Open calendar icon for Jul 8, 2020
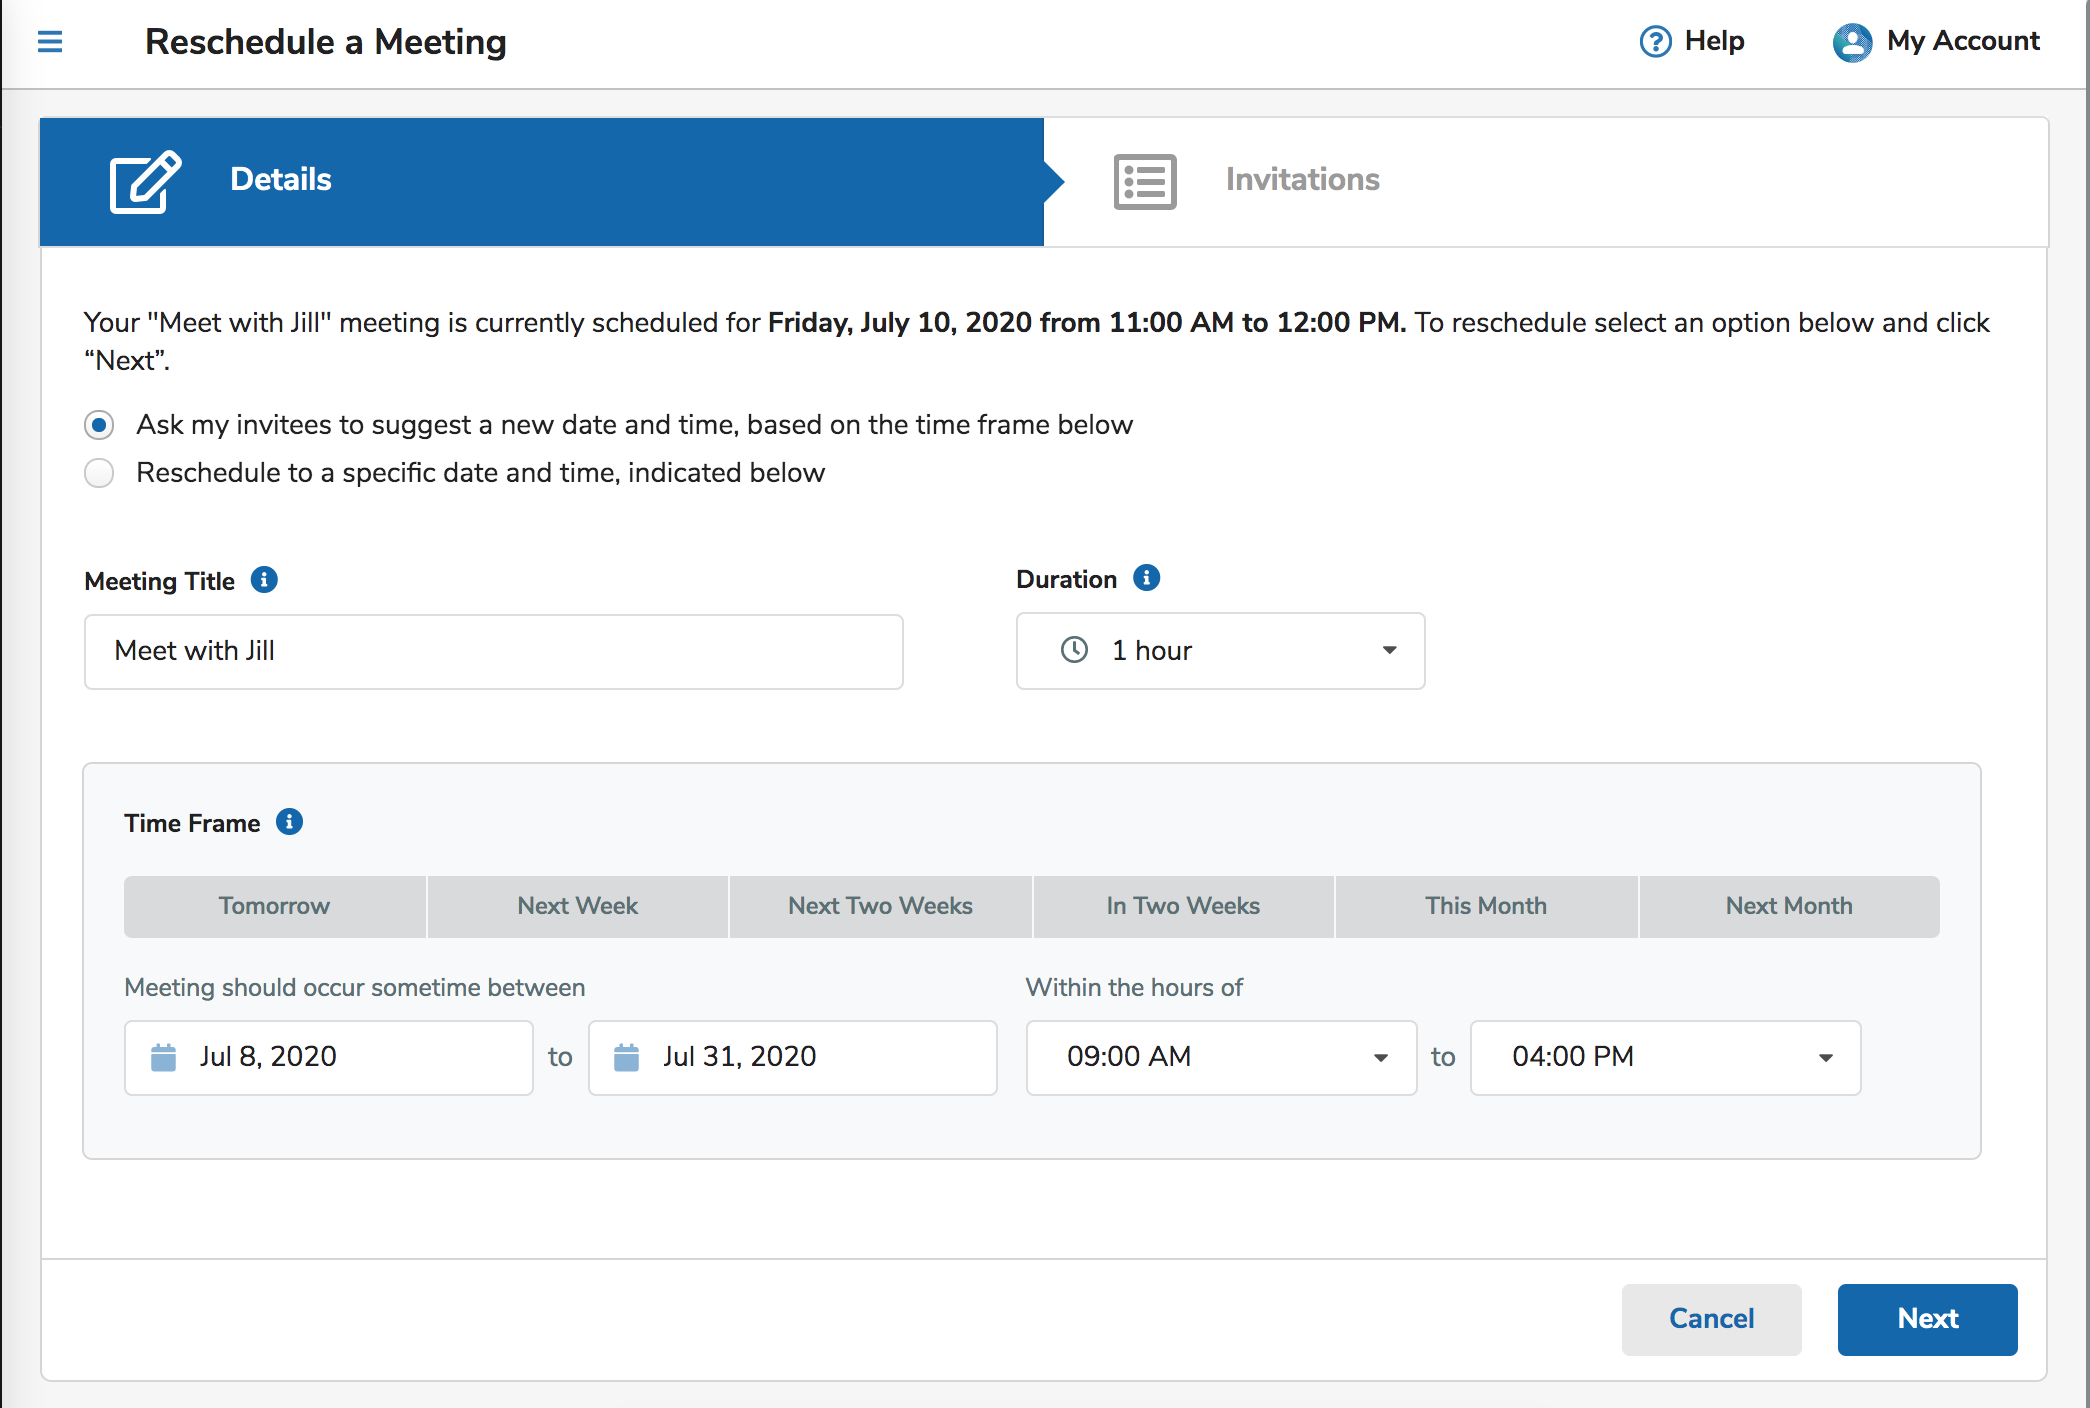2090x1408 pixels. click(163, 1057)
